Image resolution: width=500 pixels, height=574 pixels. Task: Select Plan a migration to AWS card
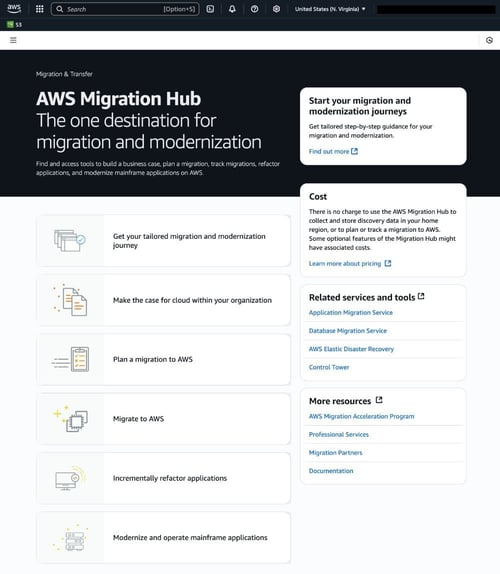(164, 359)
